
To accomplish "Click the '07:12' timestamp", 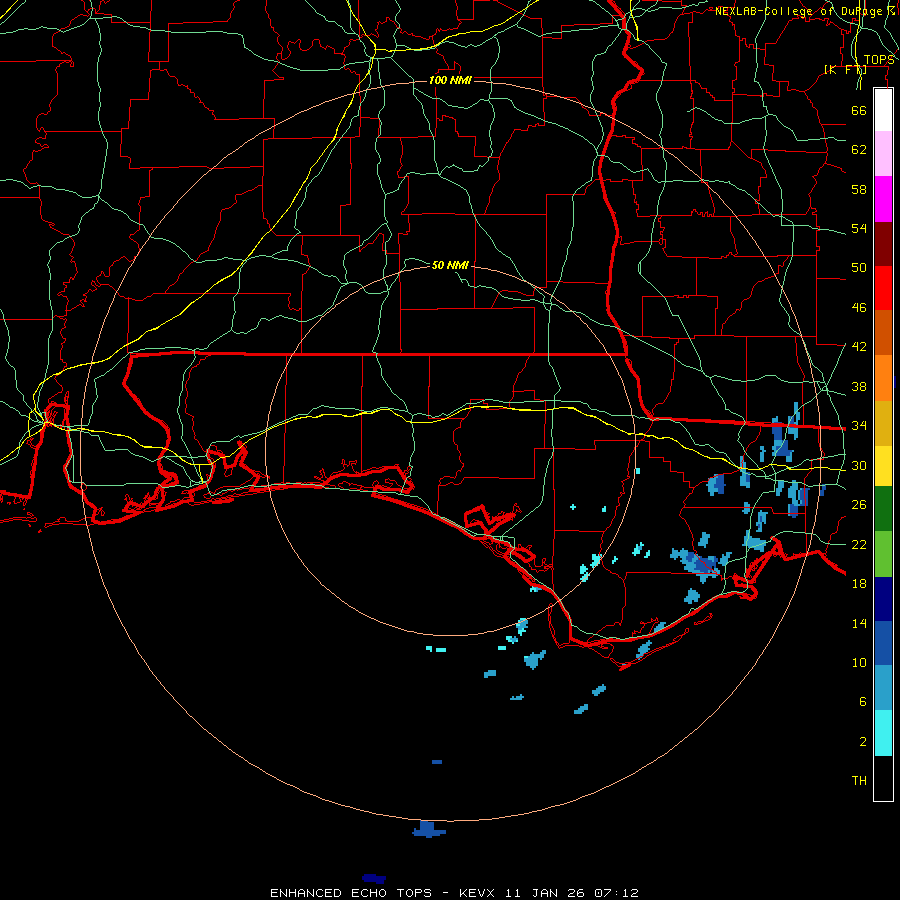I will (616, 893).
